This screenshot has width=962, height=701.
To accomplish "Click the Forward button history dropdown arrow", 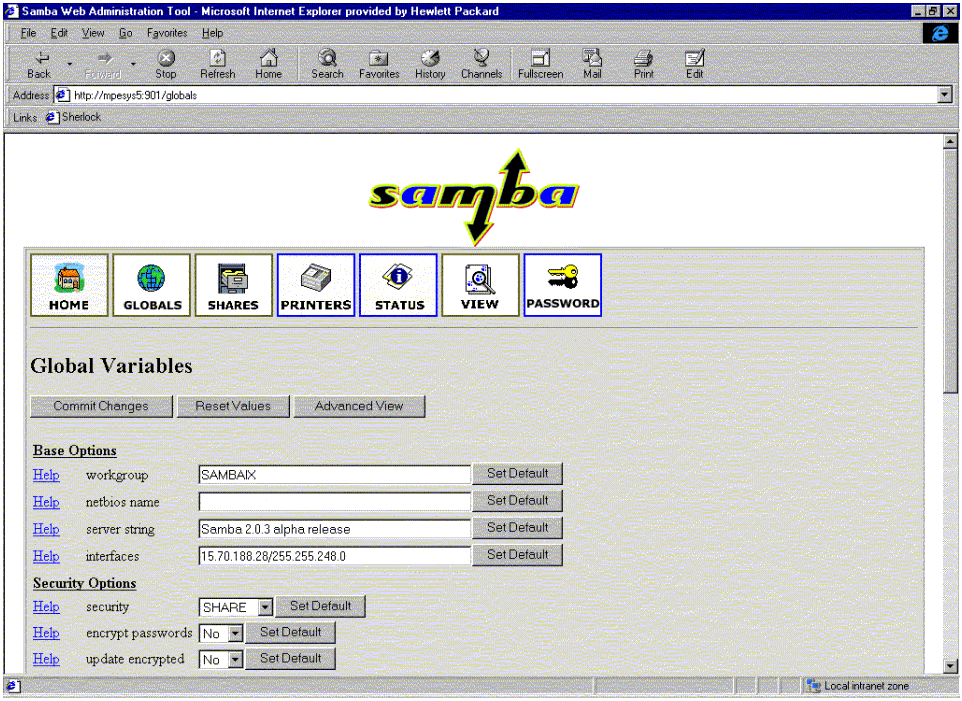I will [133, 64].
